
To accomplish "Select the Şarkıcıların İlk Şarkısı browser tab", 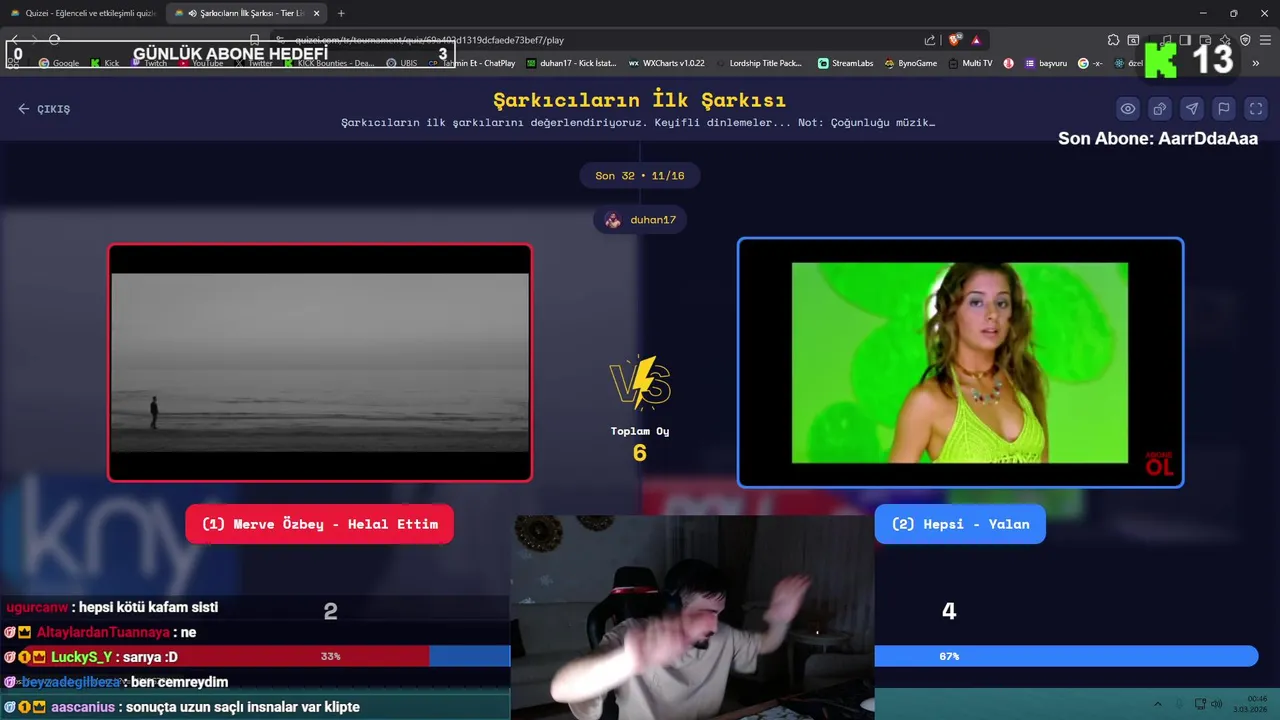I will point(245,13).
